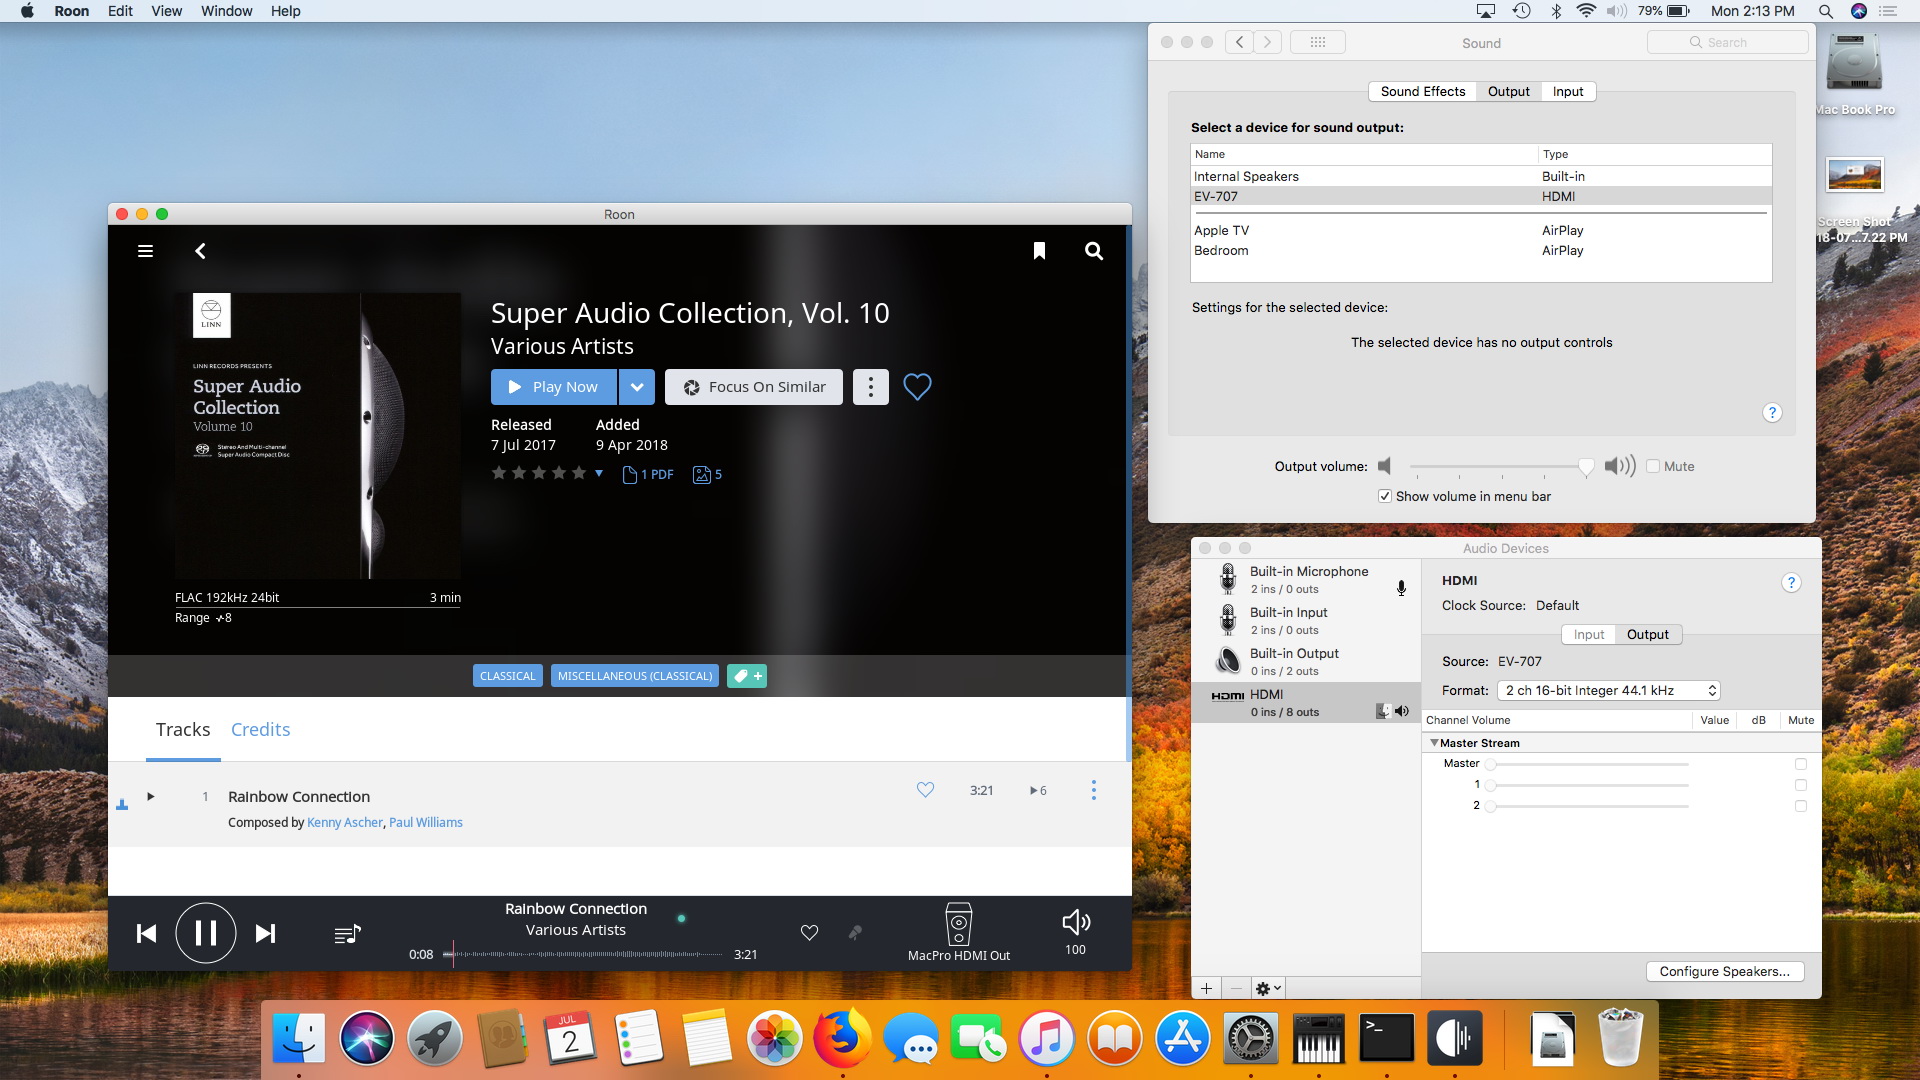Image resolution: width=1920 pixels, height=1080 pixels.
Task: Toggle channel 1 mute checkbox
Action: tap(1800, 785)
